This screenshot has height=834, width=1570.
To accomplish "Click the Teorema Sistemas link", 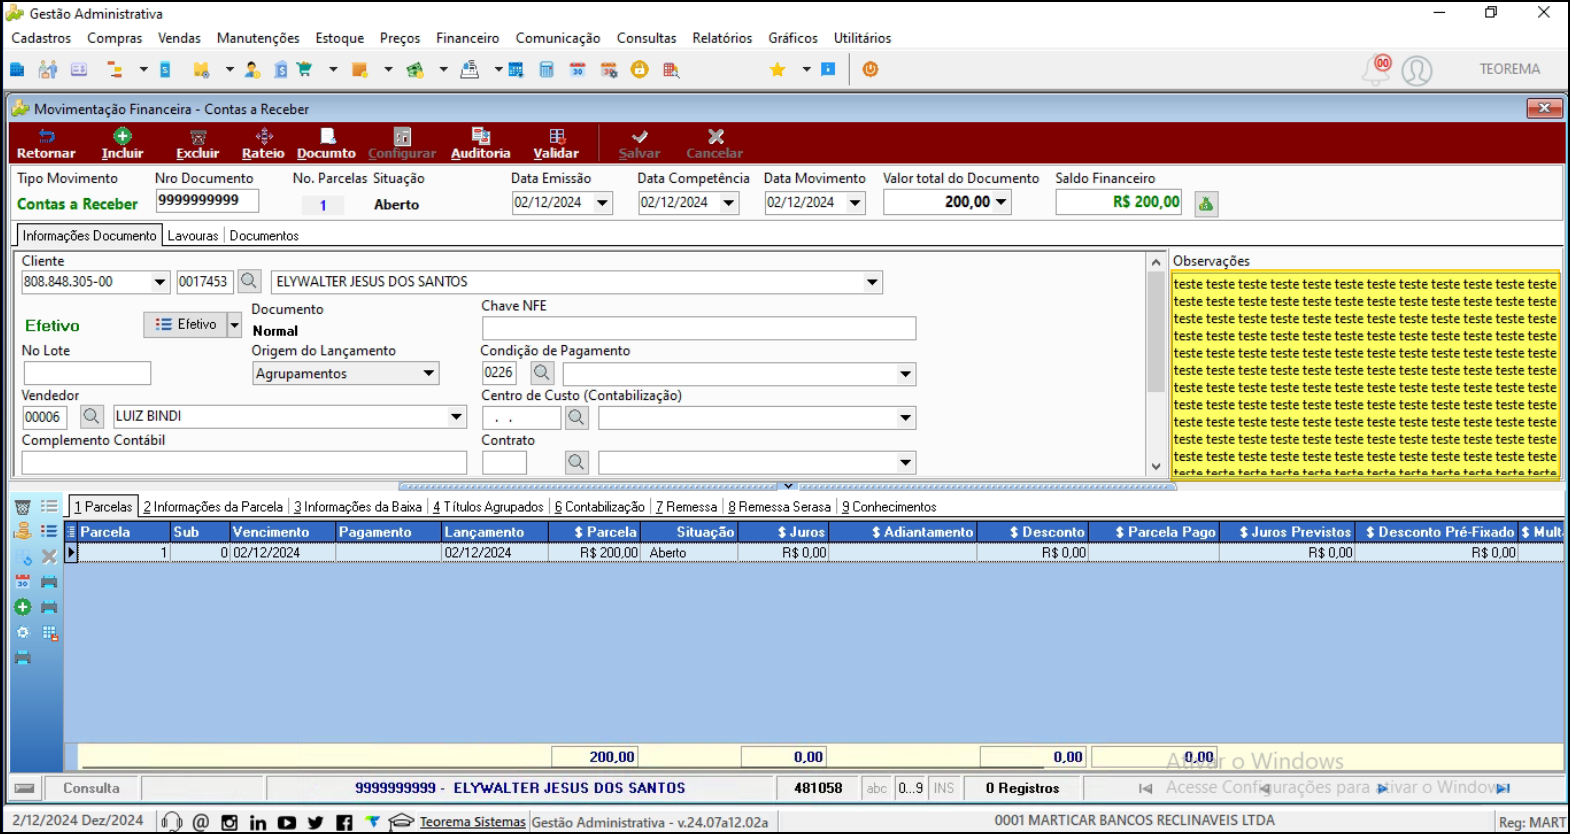I will point(472,822).
